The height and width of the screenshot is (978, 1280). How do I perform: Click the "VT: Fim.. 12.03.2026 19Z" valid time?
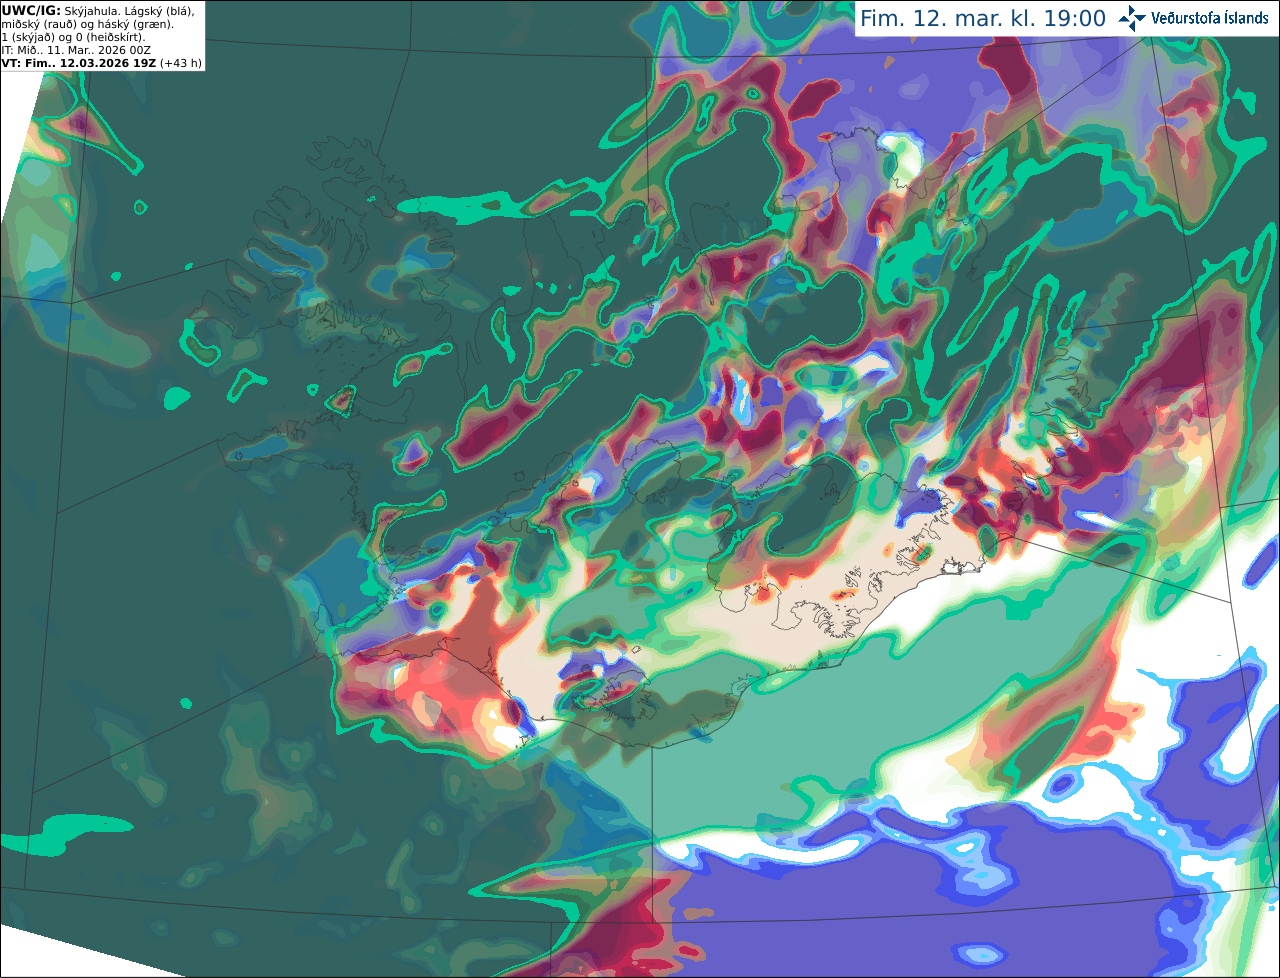pyautogui.click(x=79, y=63)
